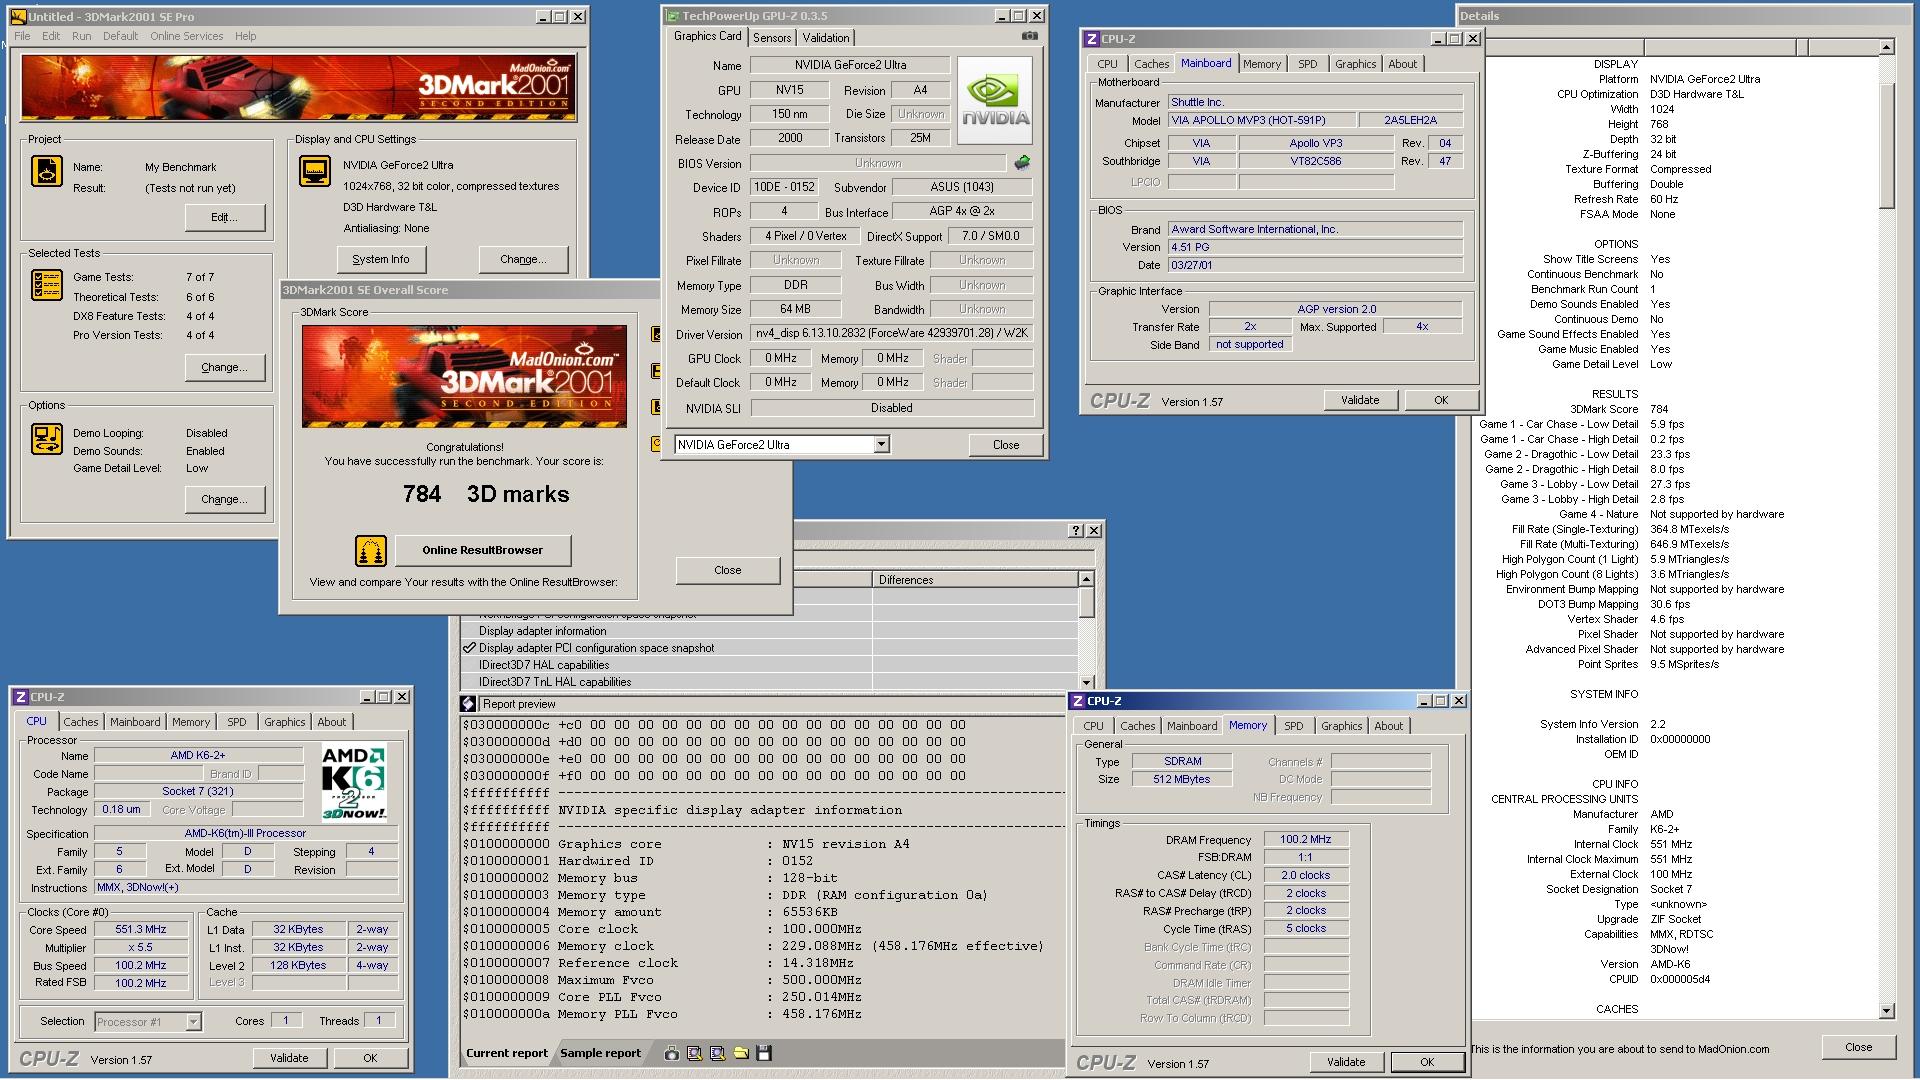Screen dimensions: 1920x1080
Task: Open the GPU selector dropdown in GPU-Z
Action: (x=881, y=445)
